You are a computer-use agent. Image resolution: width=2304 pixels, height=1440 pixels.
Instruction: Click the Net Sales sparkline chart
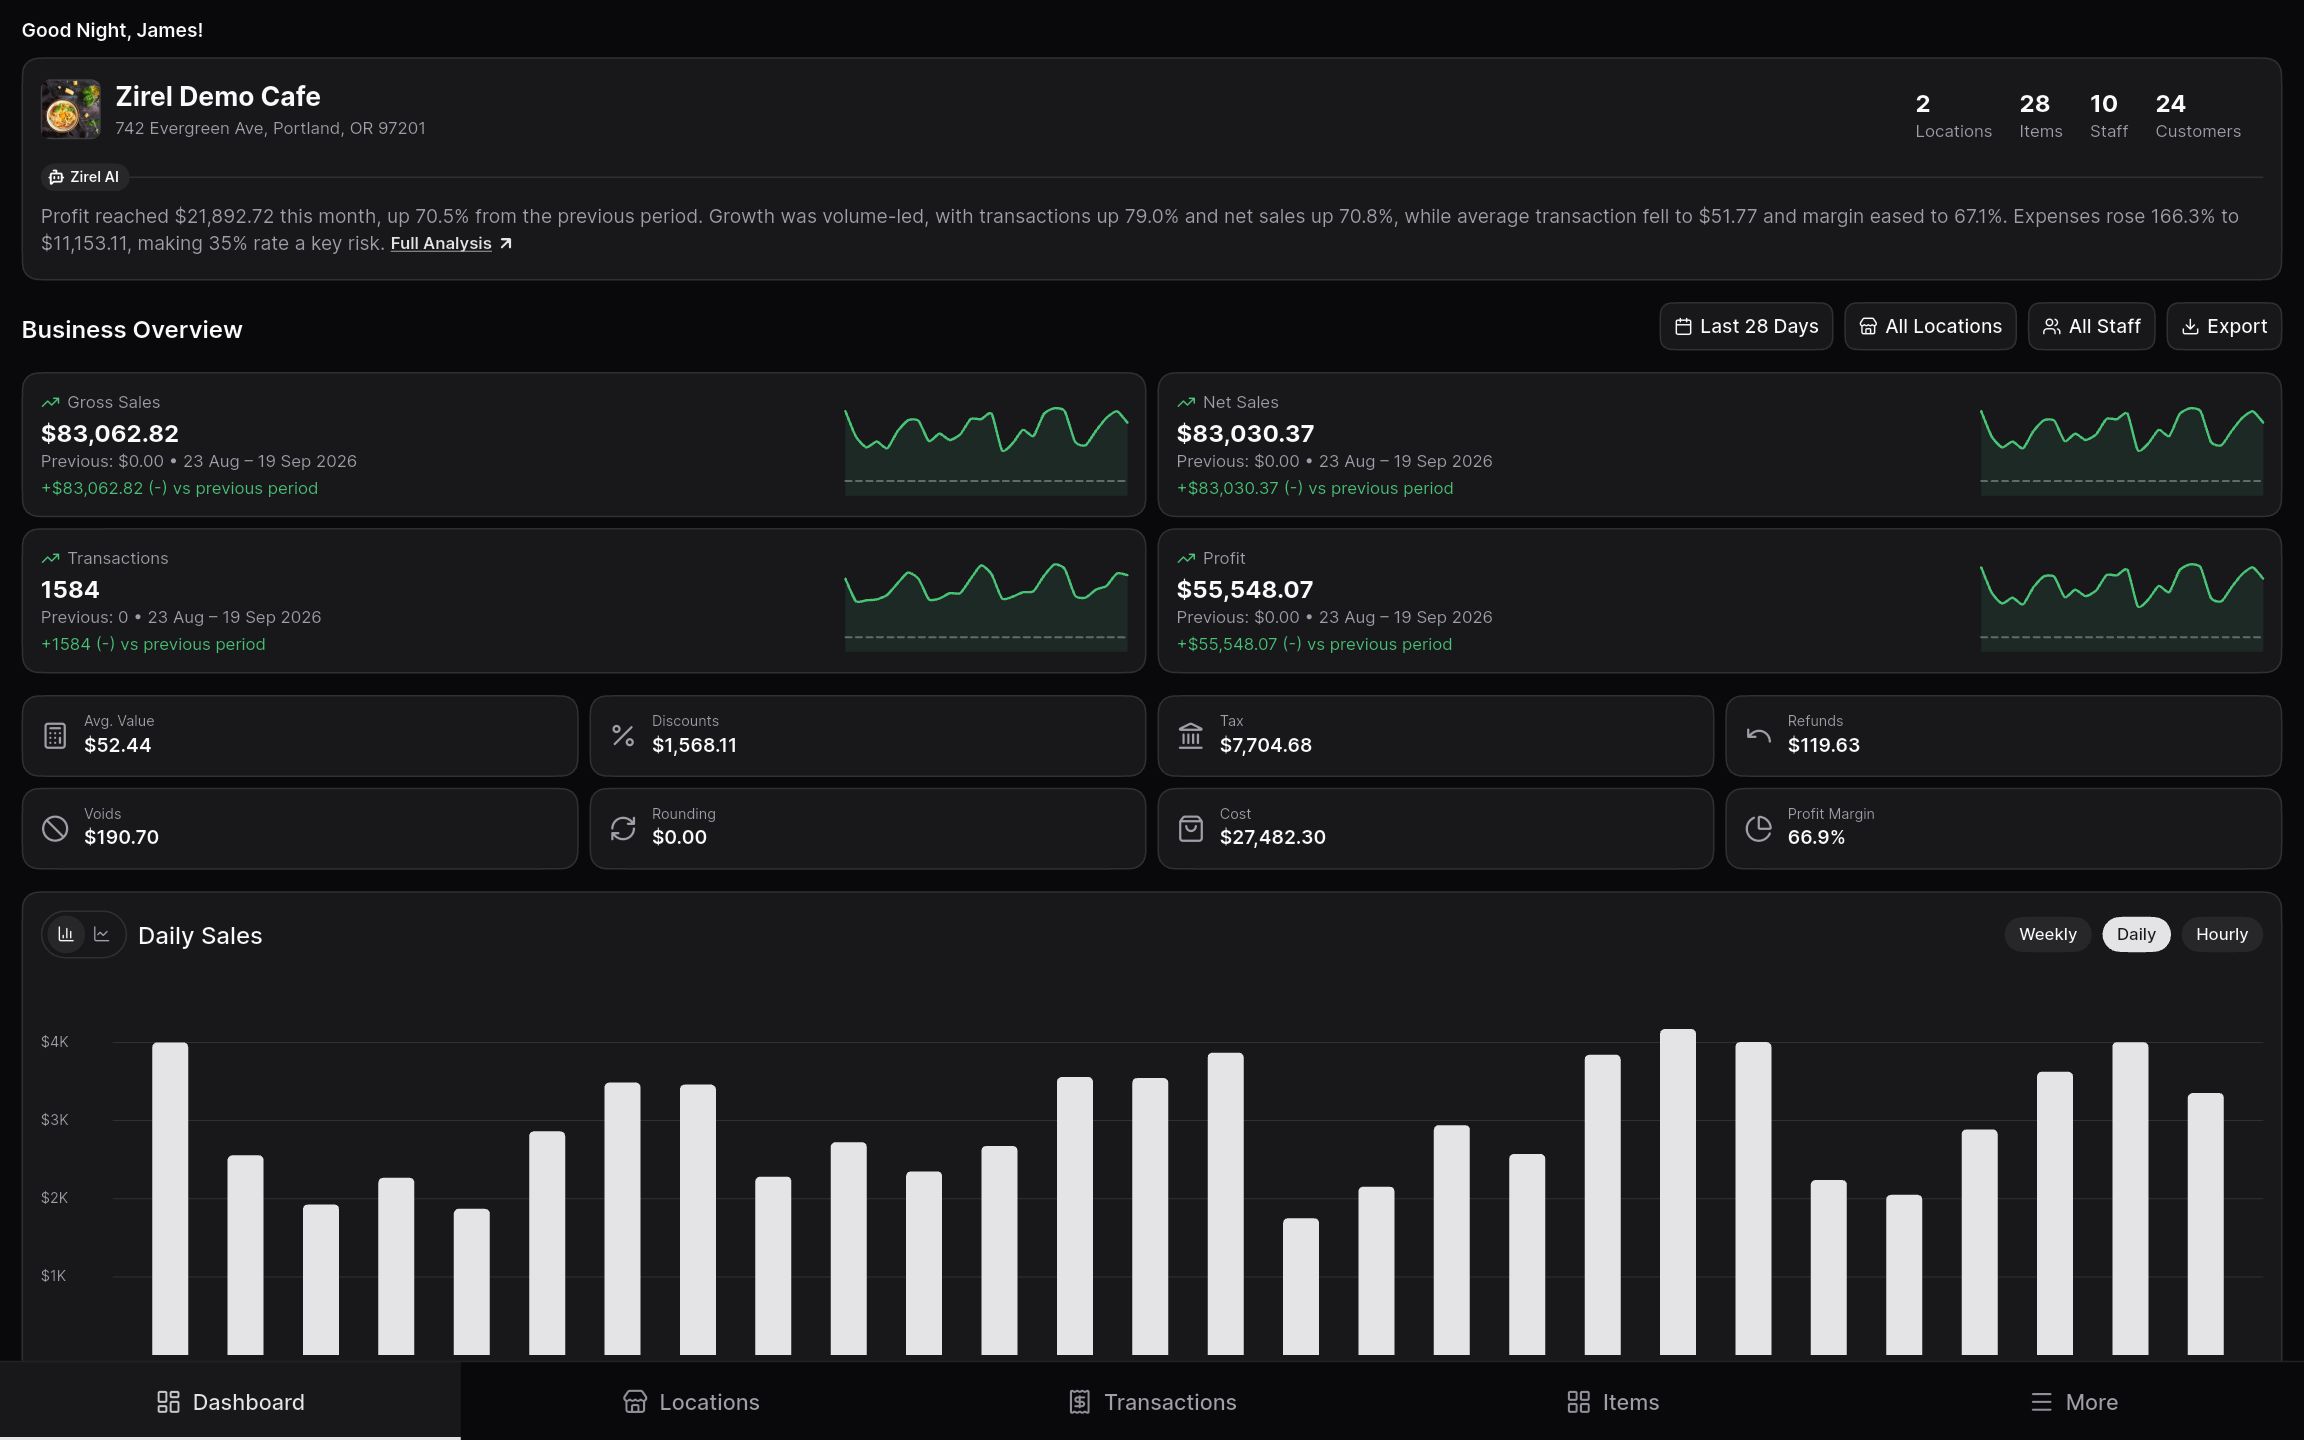2121,450
